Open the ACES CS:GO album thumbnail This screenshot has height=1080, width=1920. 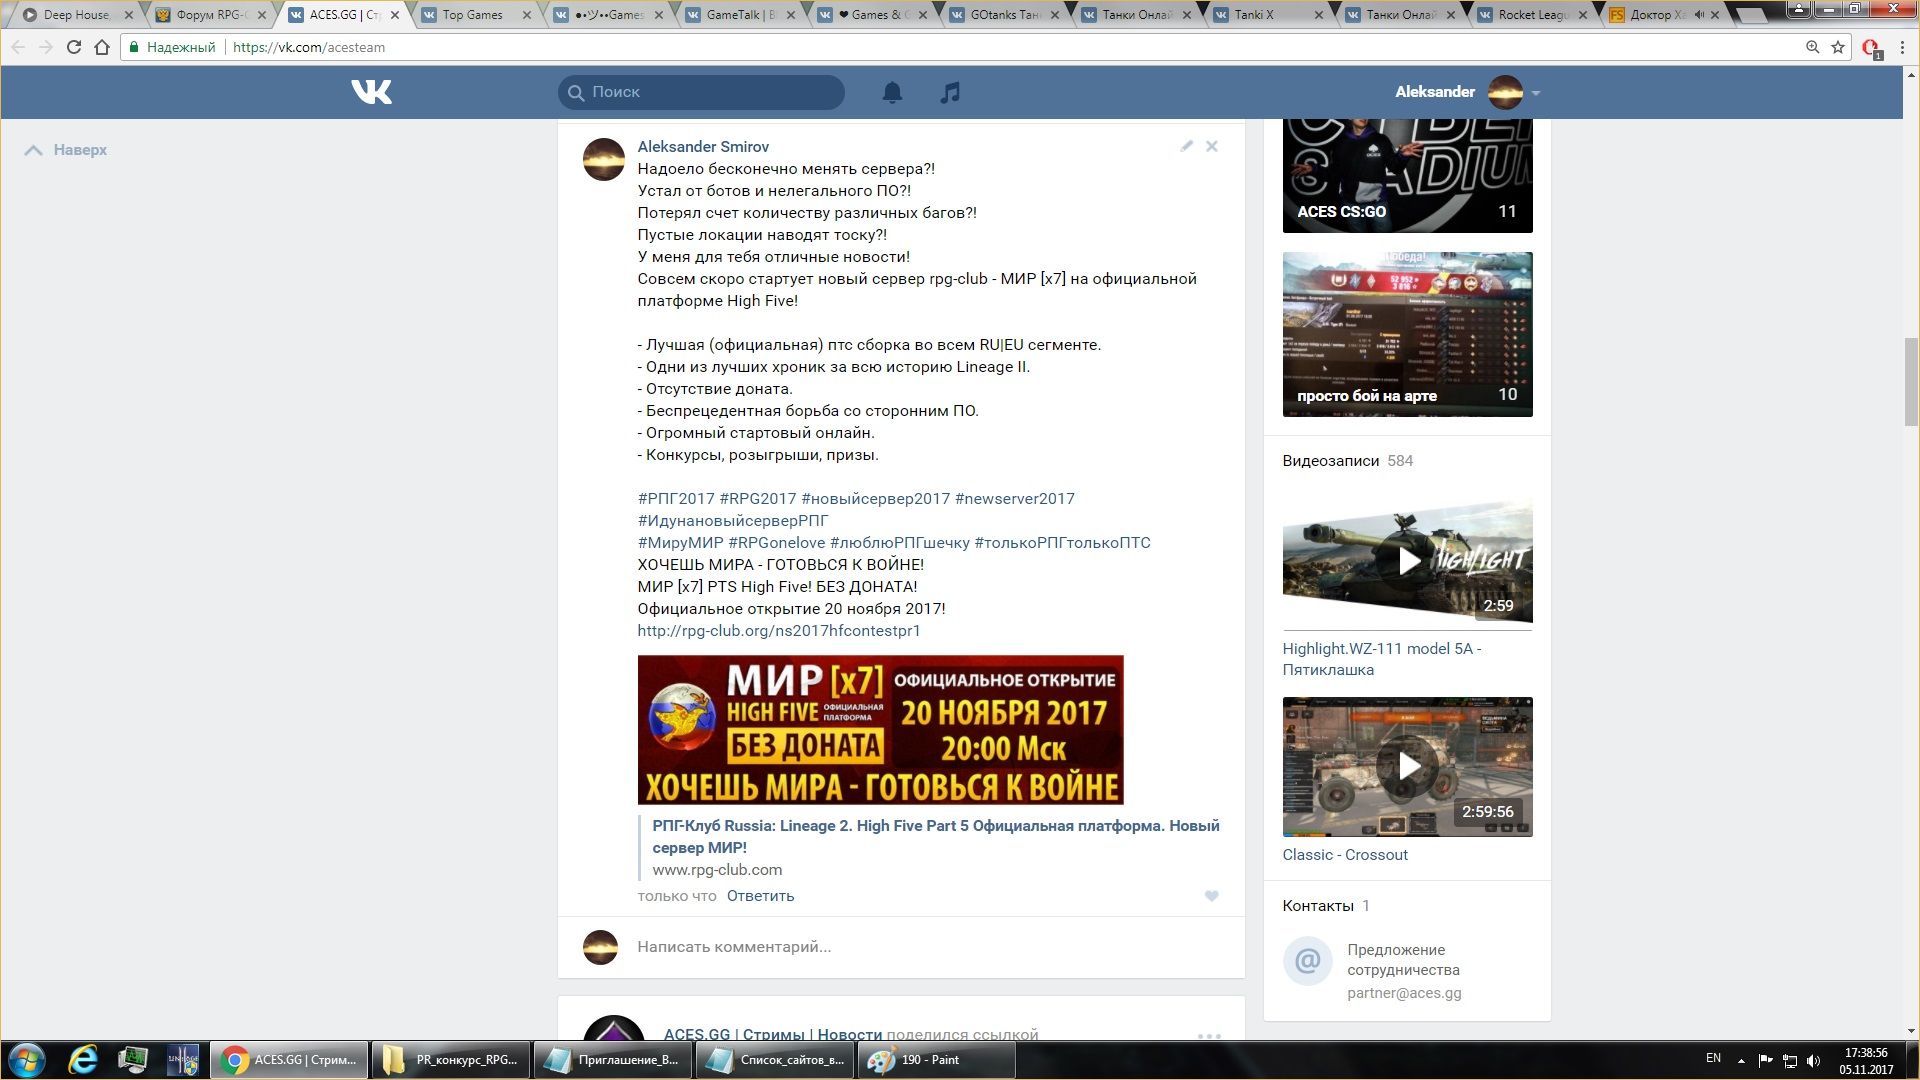pos(1407,175)
